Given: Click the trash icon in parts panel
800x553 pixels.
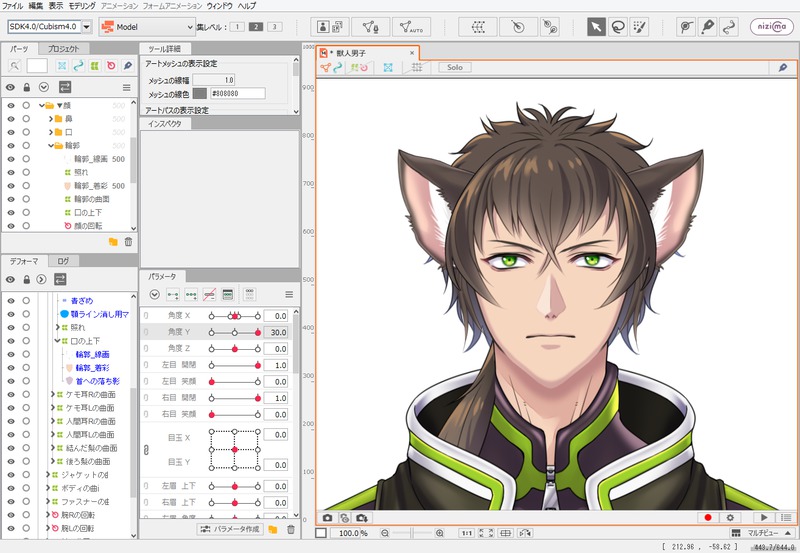Looking at the screenshot, I should tap(128, 242).
